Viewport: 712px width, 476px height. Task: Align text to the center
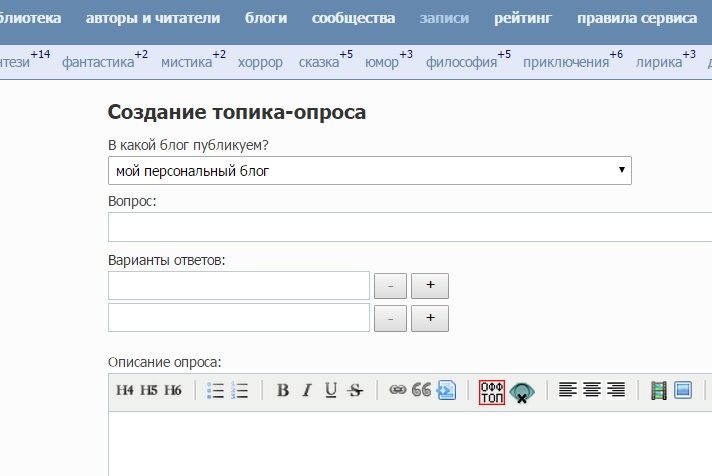[592, 391]
